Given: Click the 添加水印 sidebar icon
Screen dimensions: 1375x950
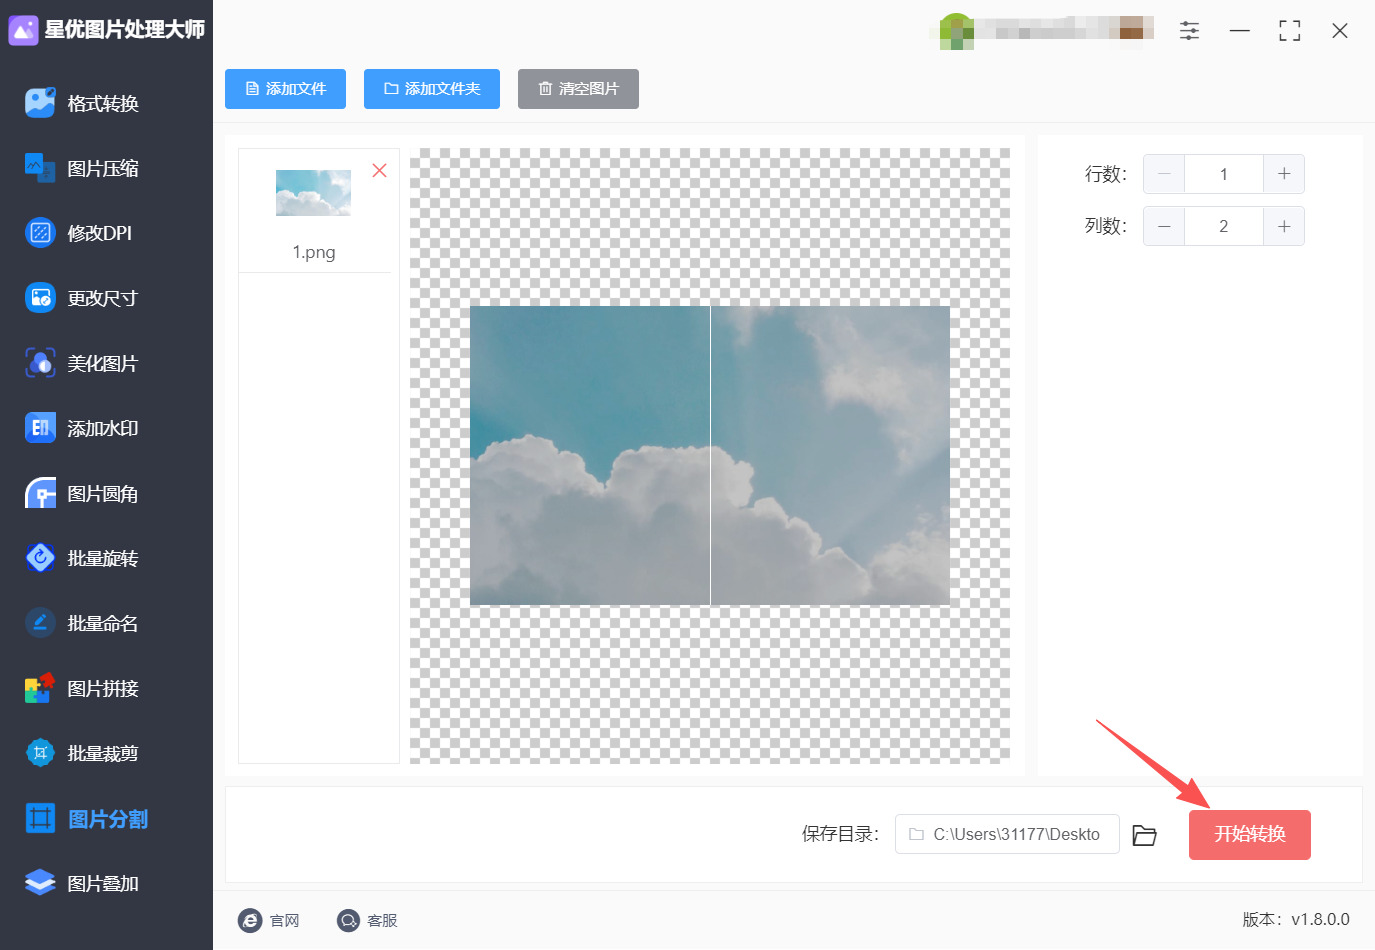Looking at the screenshot, I should point(40,428).
